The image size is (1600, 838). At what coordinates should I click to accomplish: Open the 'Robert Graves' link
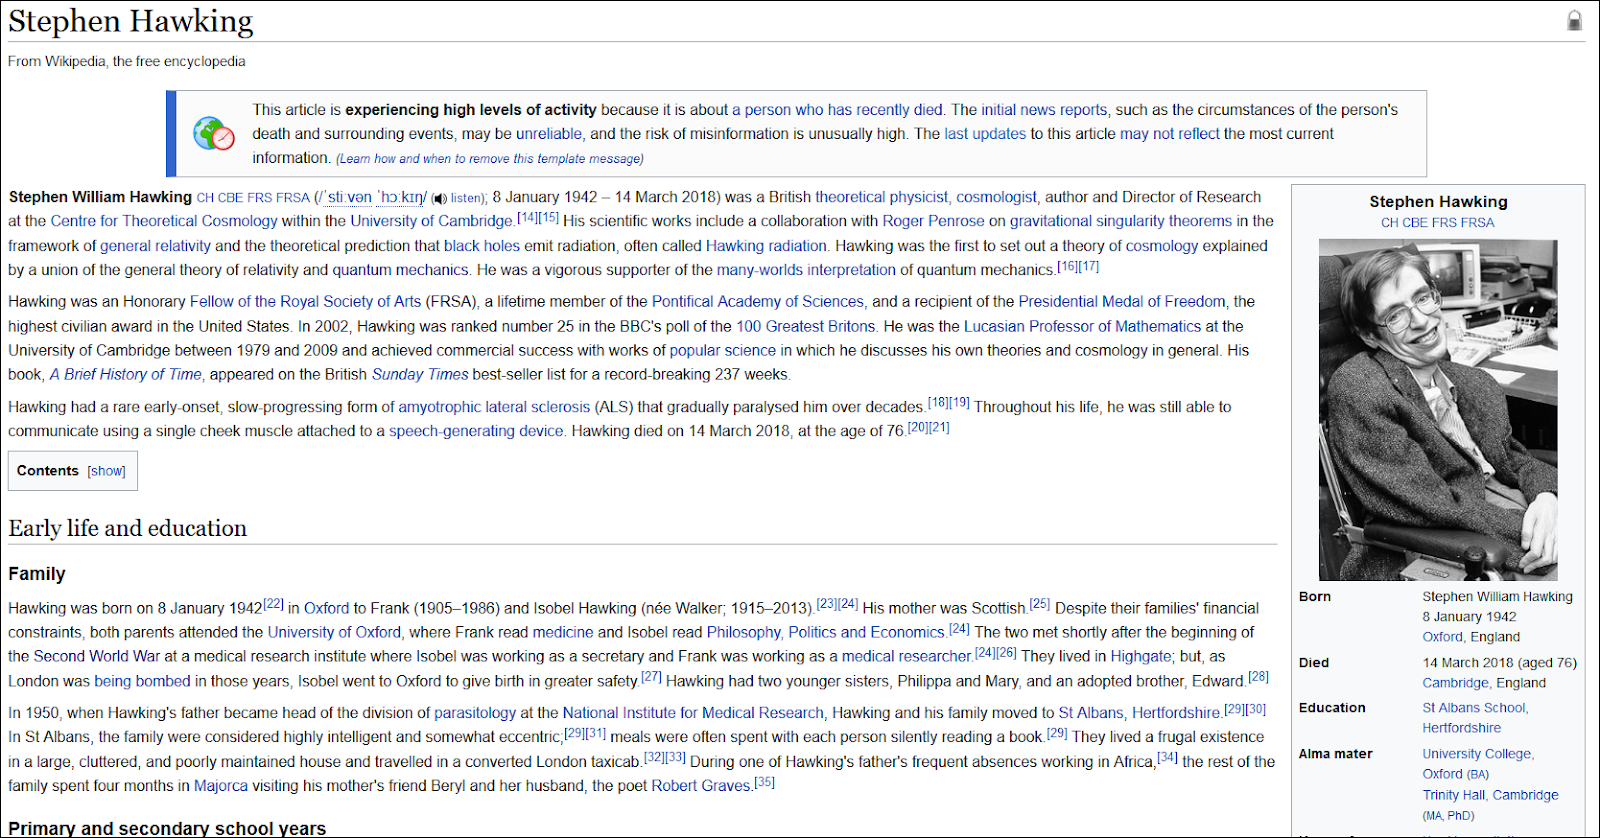[701, 787]
